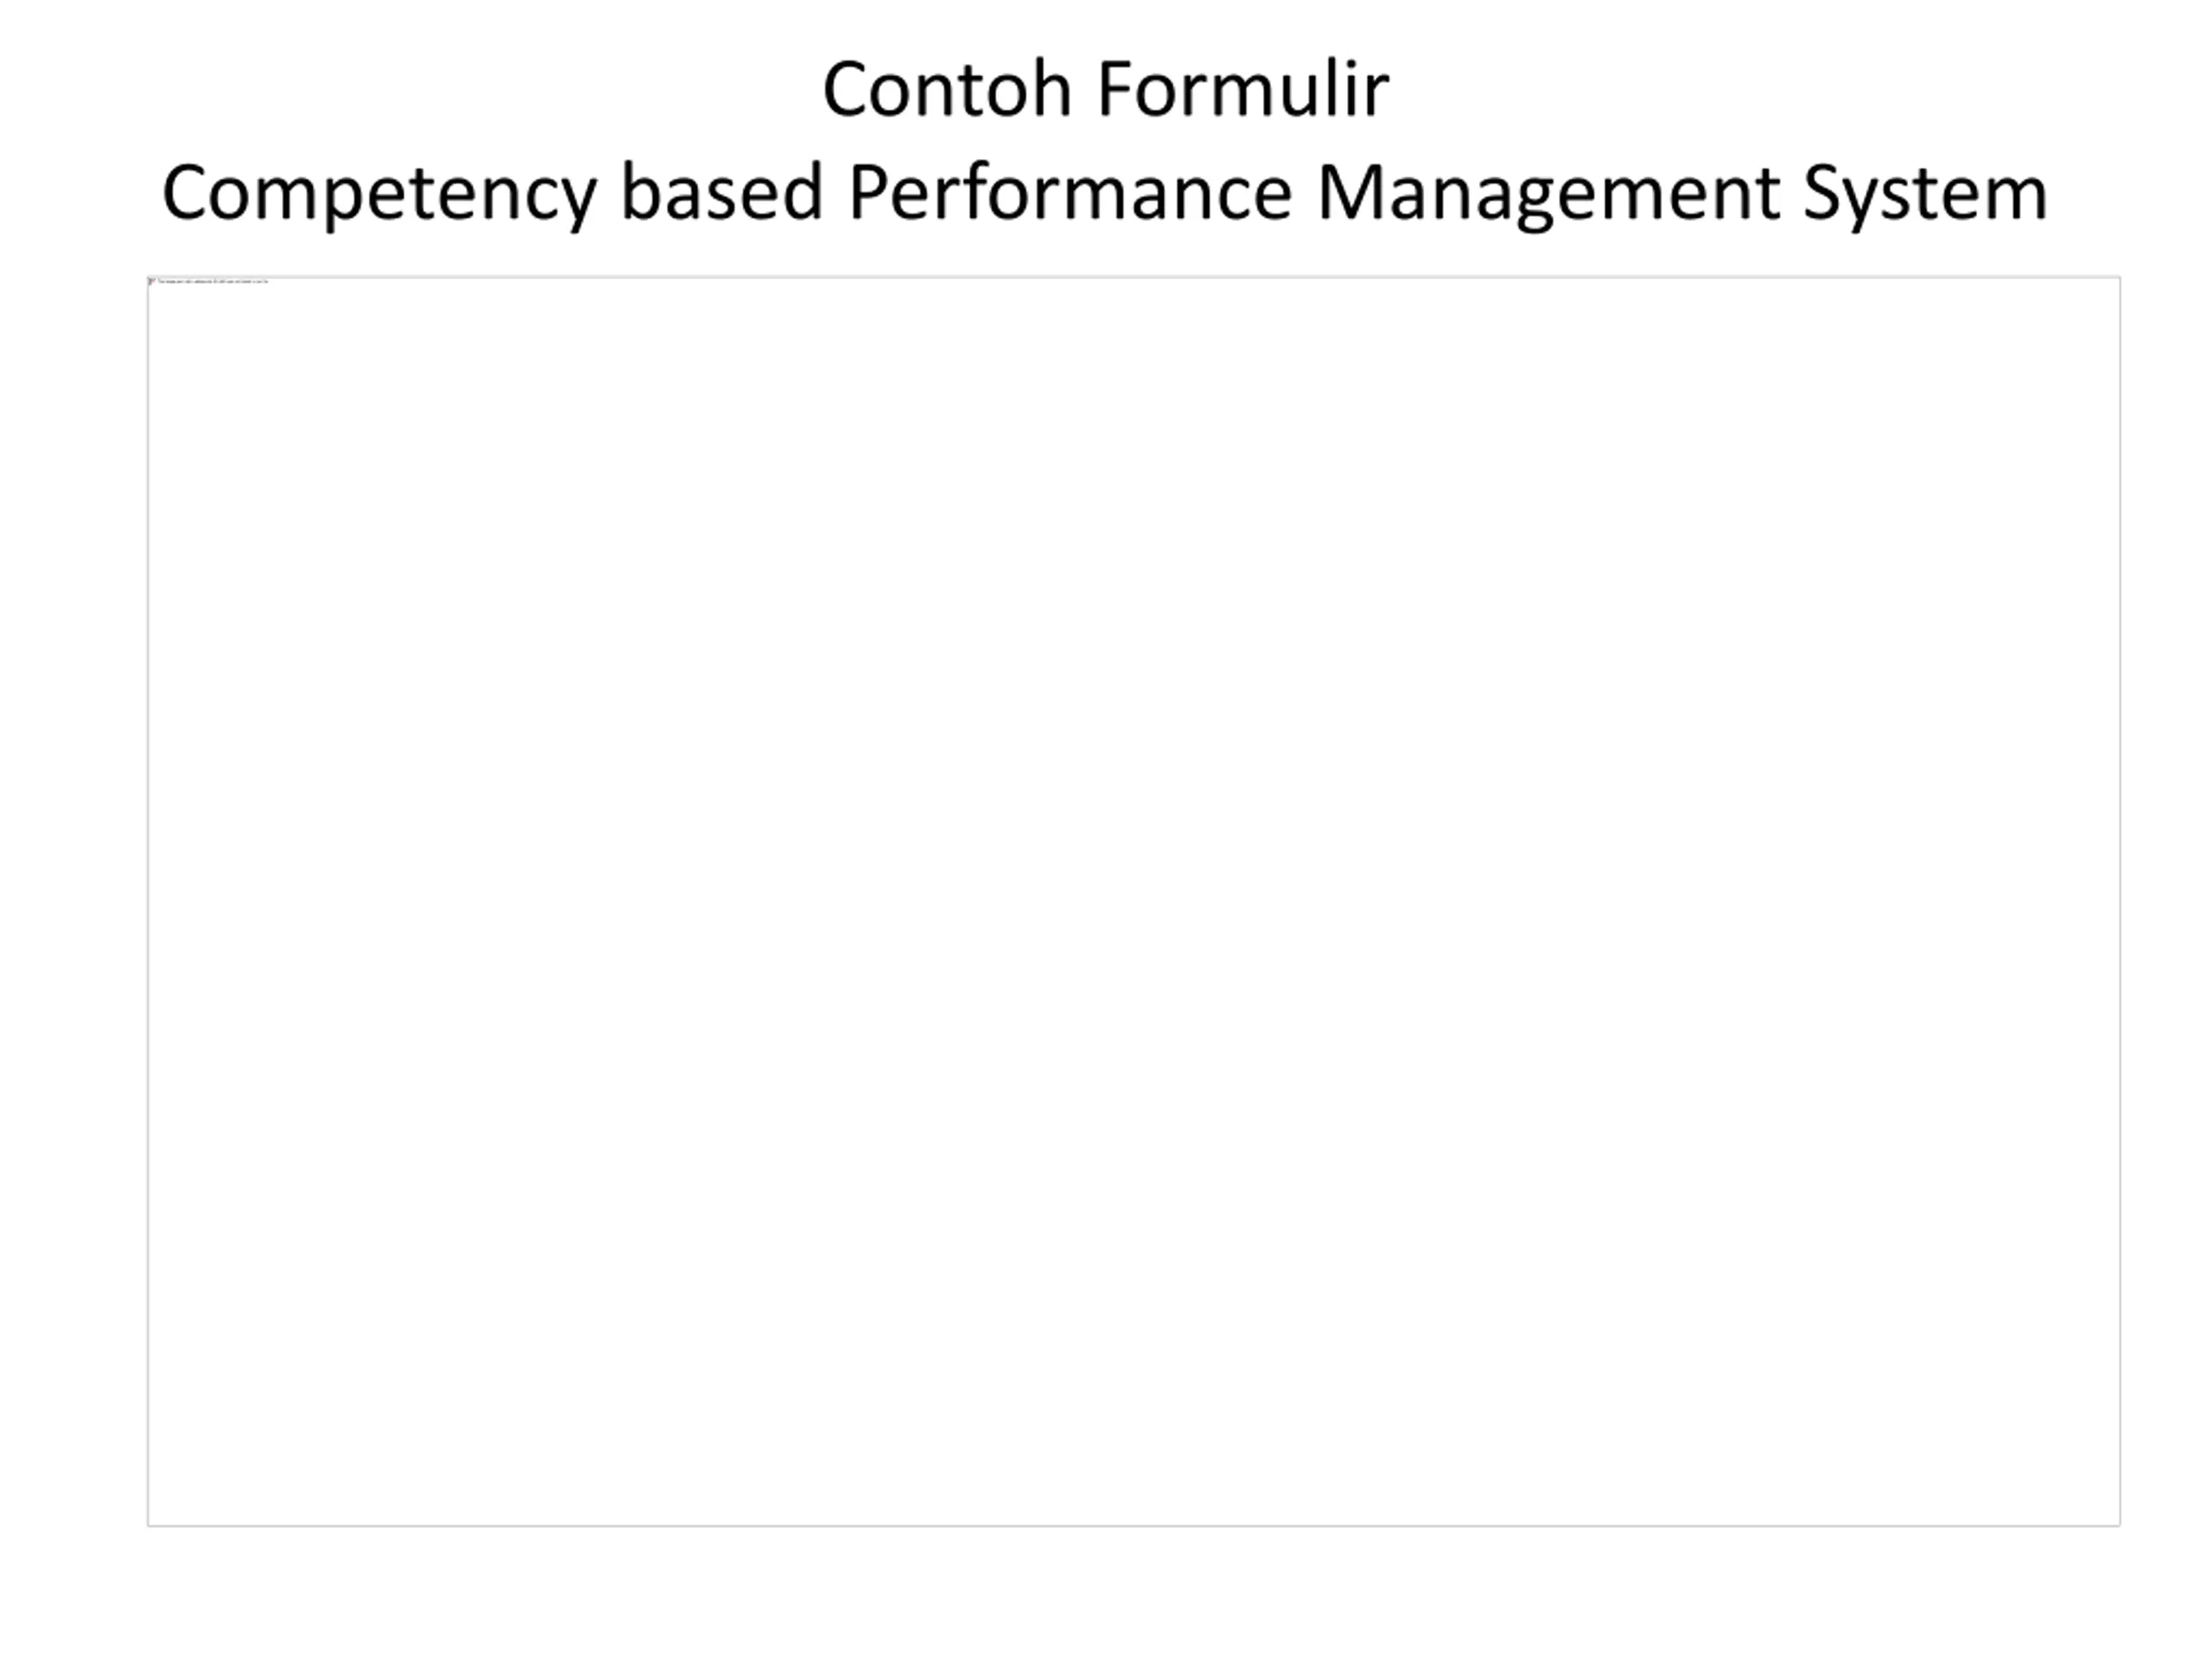Click the left border of the image frame
The height and width of the screenshot is (1659, 2212).
tap(148, 901)
